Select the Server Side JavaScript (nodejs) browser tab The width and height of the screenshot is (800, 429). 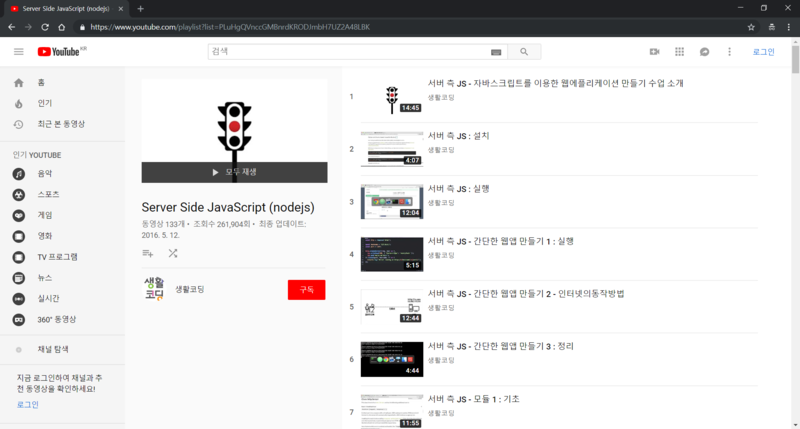[x=66, y=9]
